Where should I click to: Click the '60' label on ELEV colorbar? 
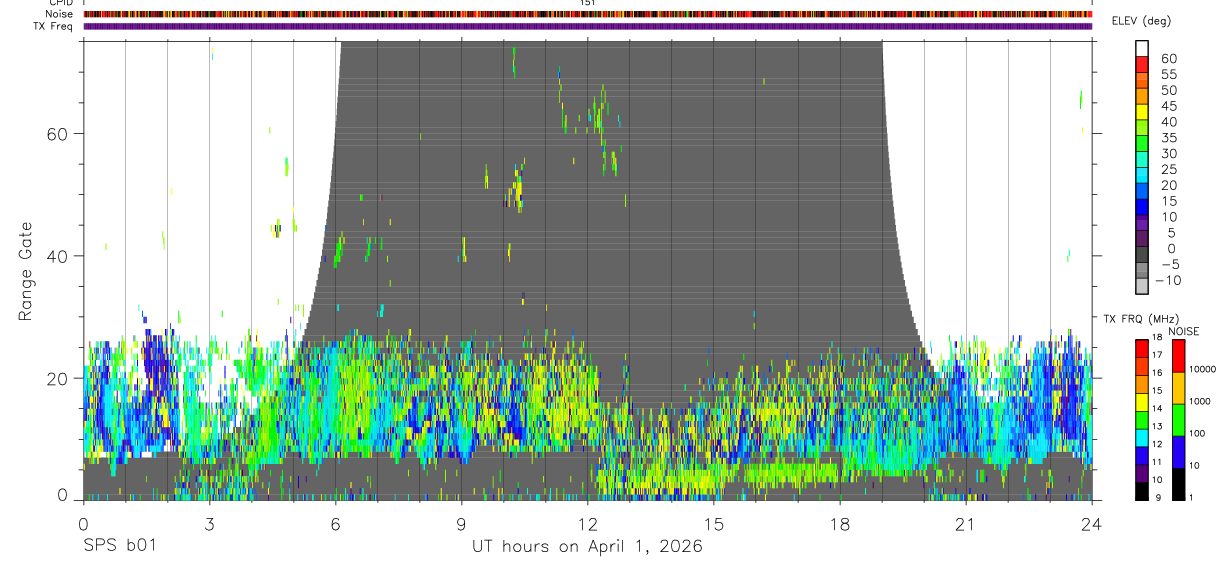(1168, 59)
